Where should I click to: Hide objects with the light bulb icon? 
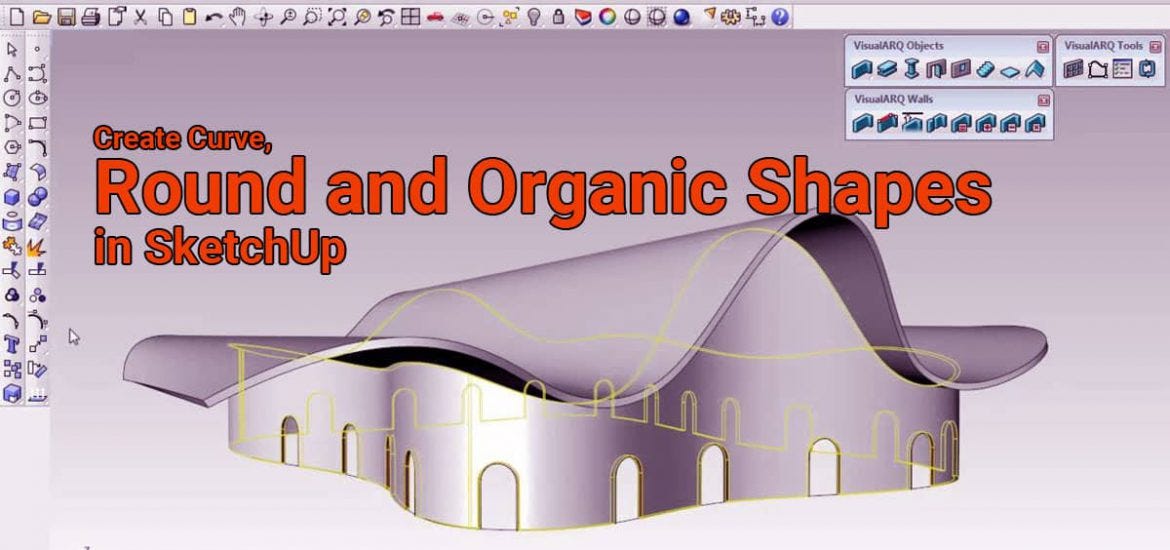533,17
